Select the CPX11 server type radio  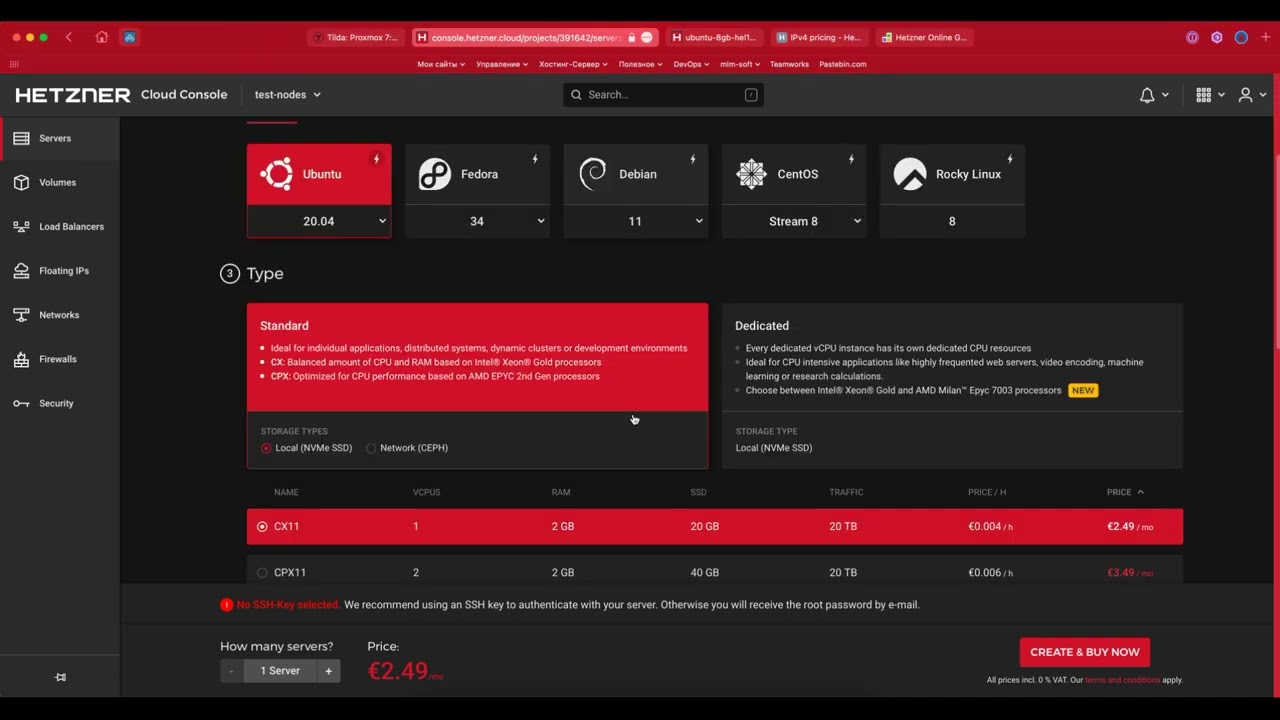(x=262, y=573)
